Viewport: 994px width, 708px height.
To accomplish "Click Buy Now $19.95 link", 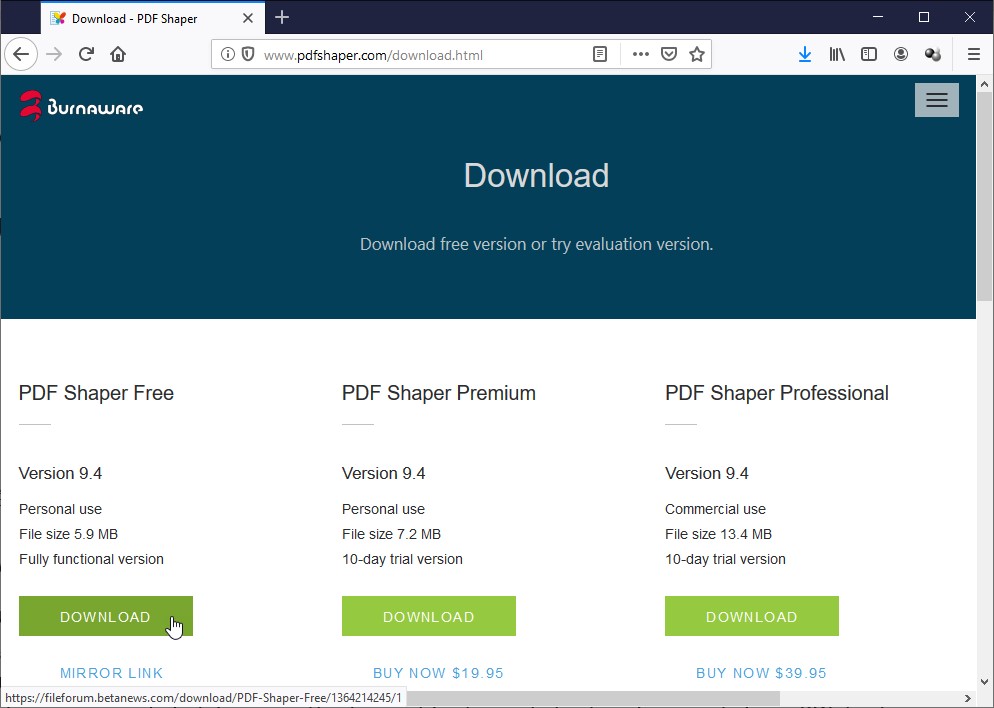I will tap(438, 673).
